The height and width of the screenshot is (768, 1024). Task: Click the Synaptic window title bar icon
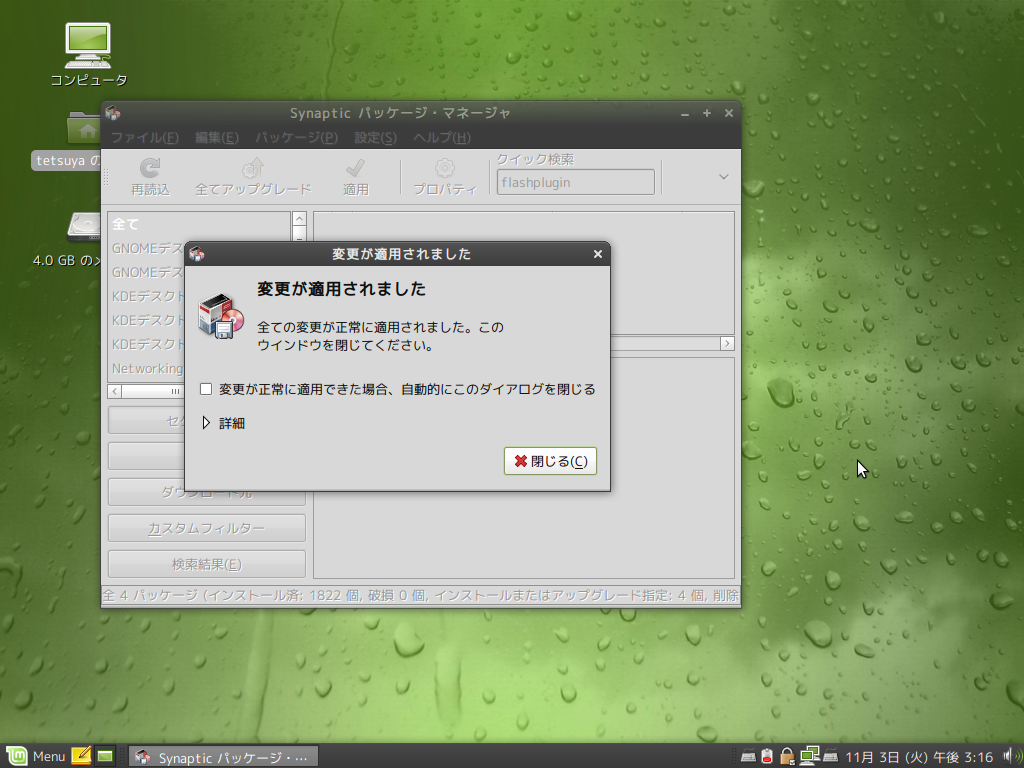point(112,113)
